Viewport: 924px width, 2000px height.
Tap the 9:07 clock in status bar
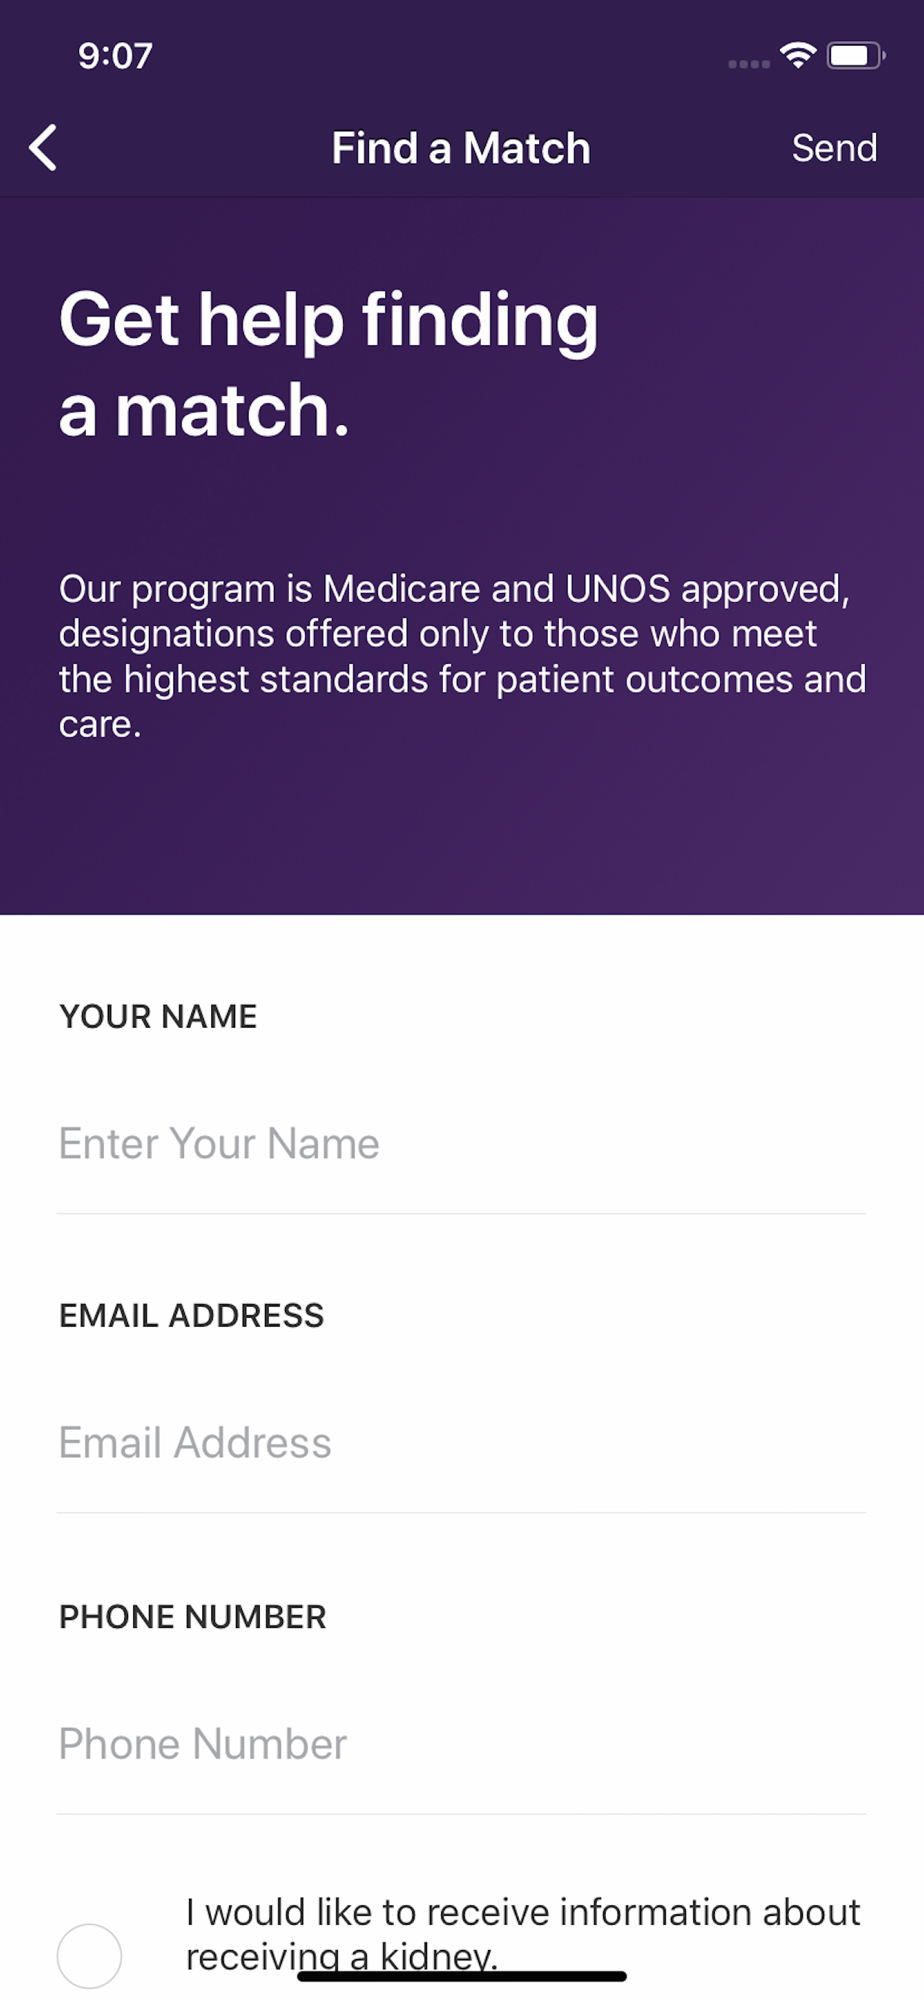(x=116, y=56)
